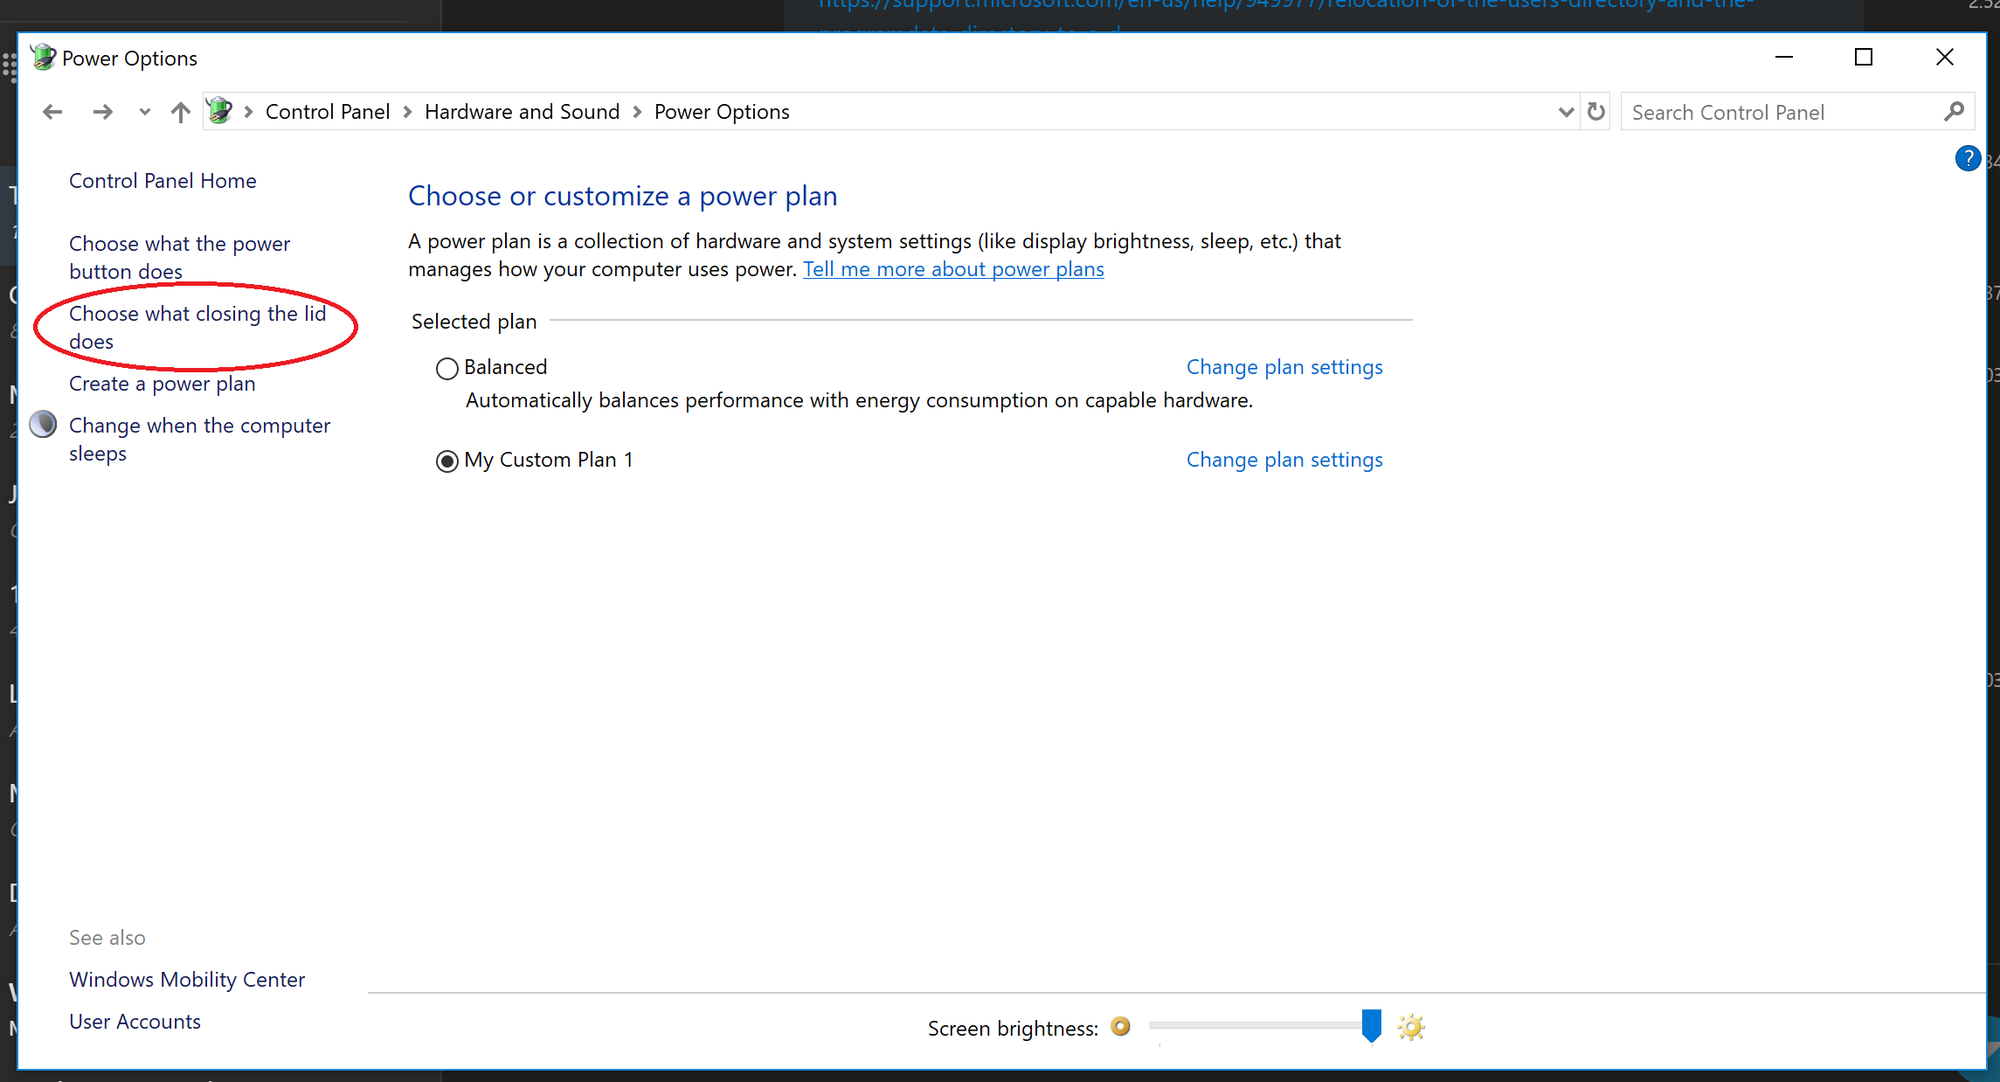Go to Control Panel via breadcrumb
This screenshot has width=2000, height=1082.
[x=327, y=111]
